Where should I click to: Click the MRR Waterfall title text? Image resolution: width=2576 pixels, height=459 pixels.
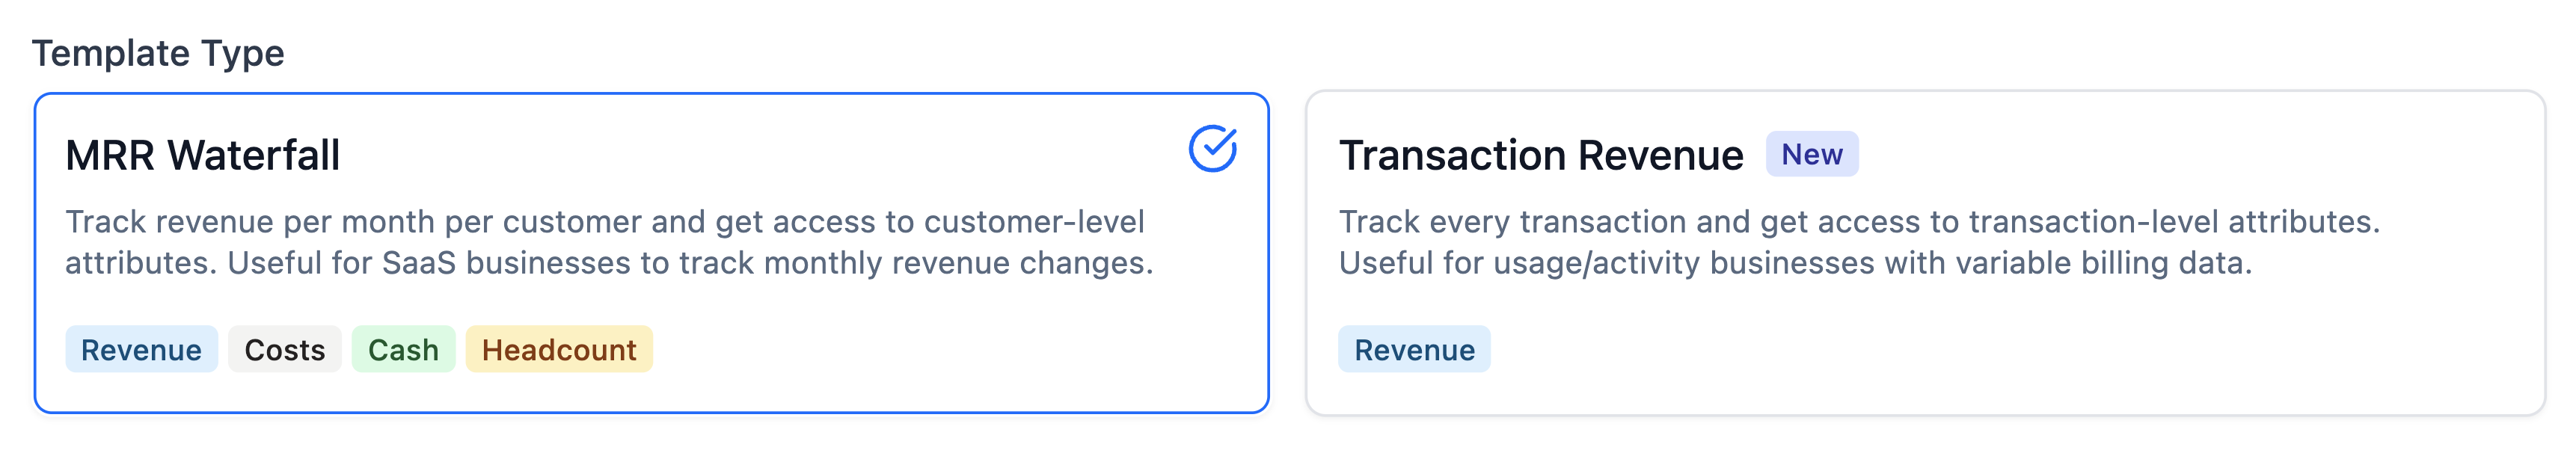[x=203, y=156]
